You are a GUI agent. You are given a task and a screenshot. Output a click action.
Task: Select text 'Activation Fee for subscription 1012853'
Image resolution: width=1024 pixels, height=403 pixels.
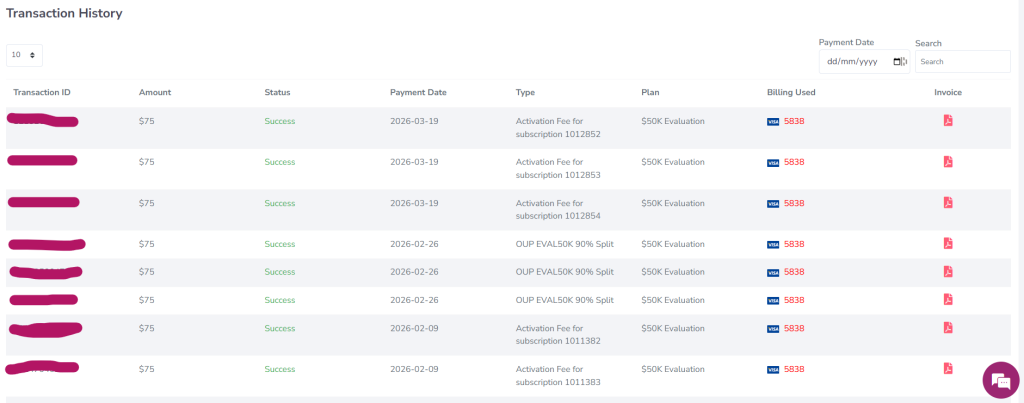click(x=558, y=169)
